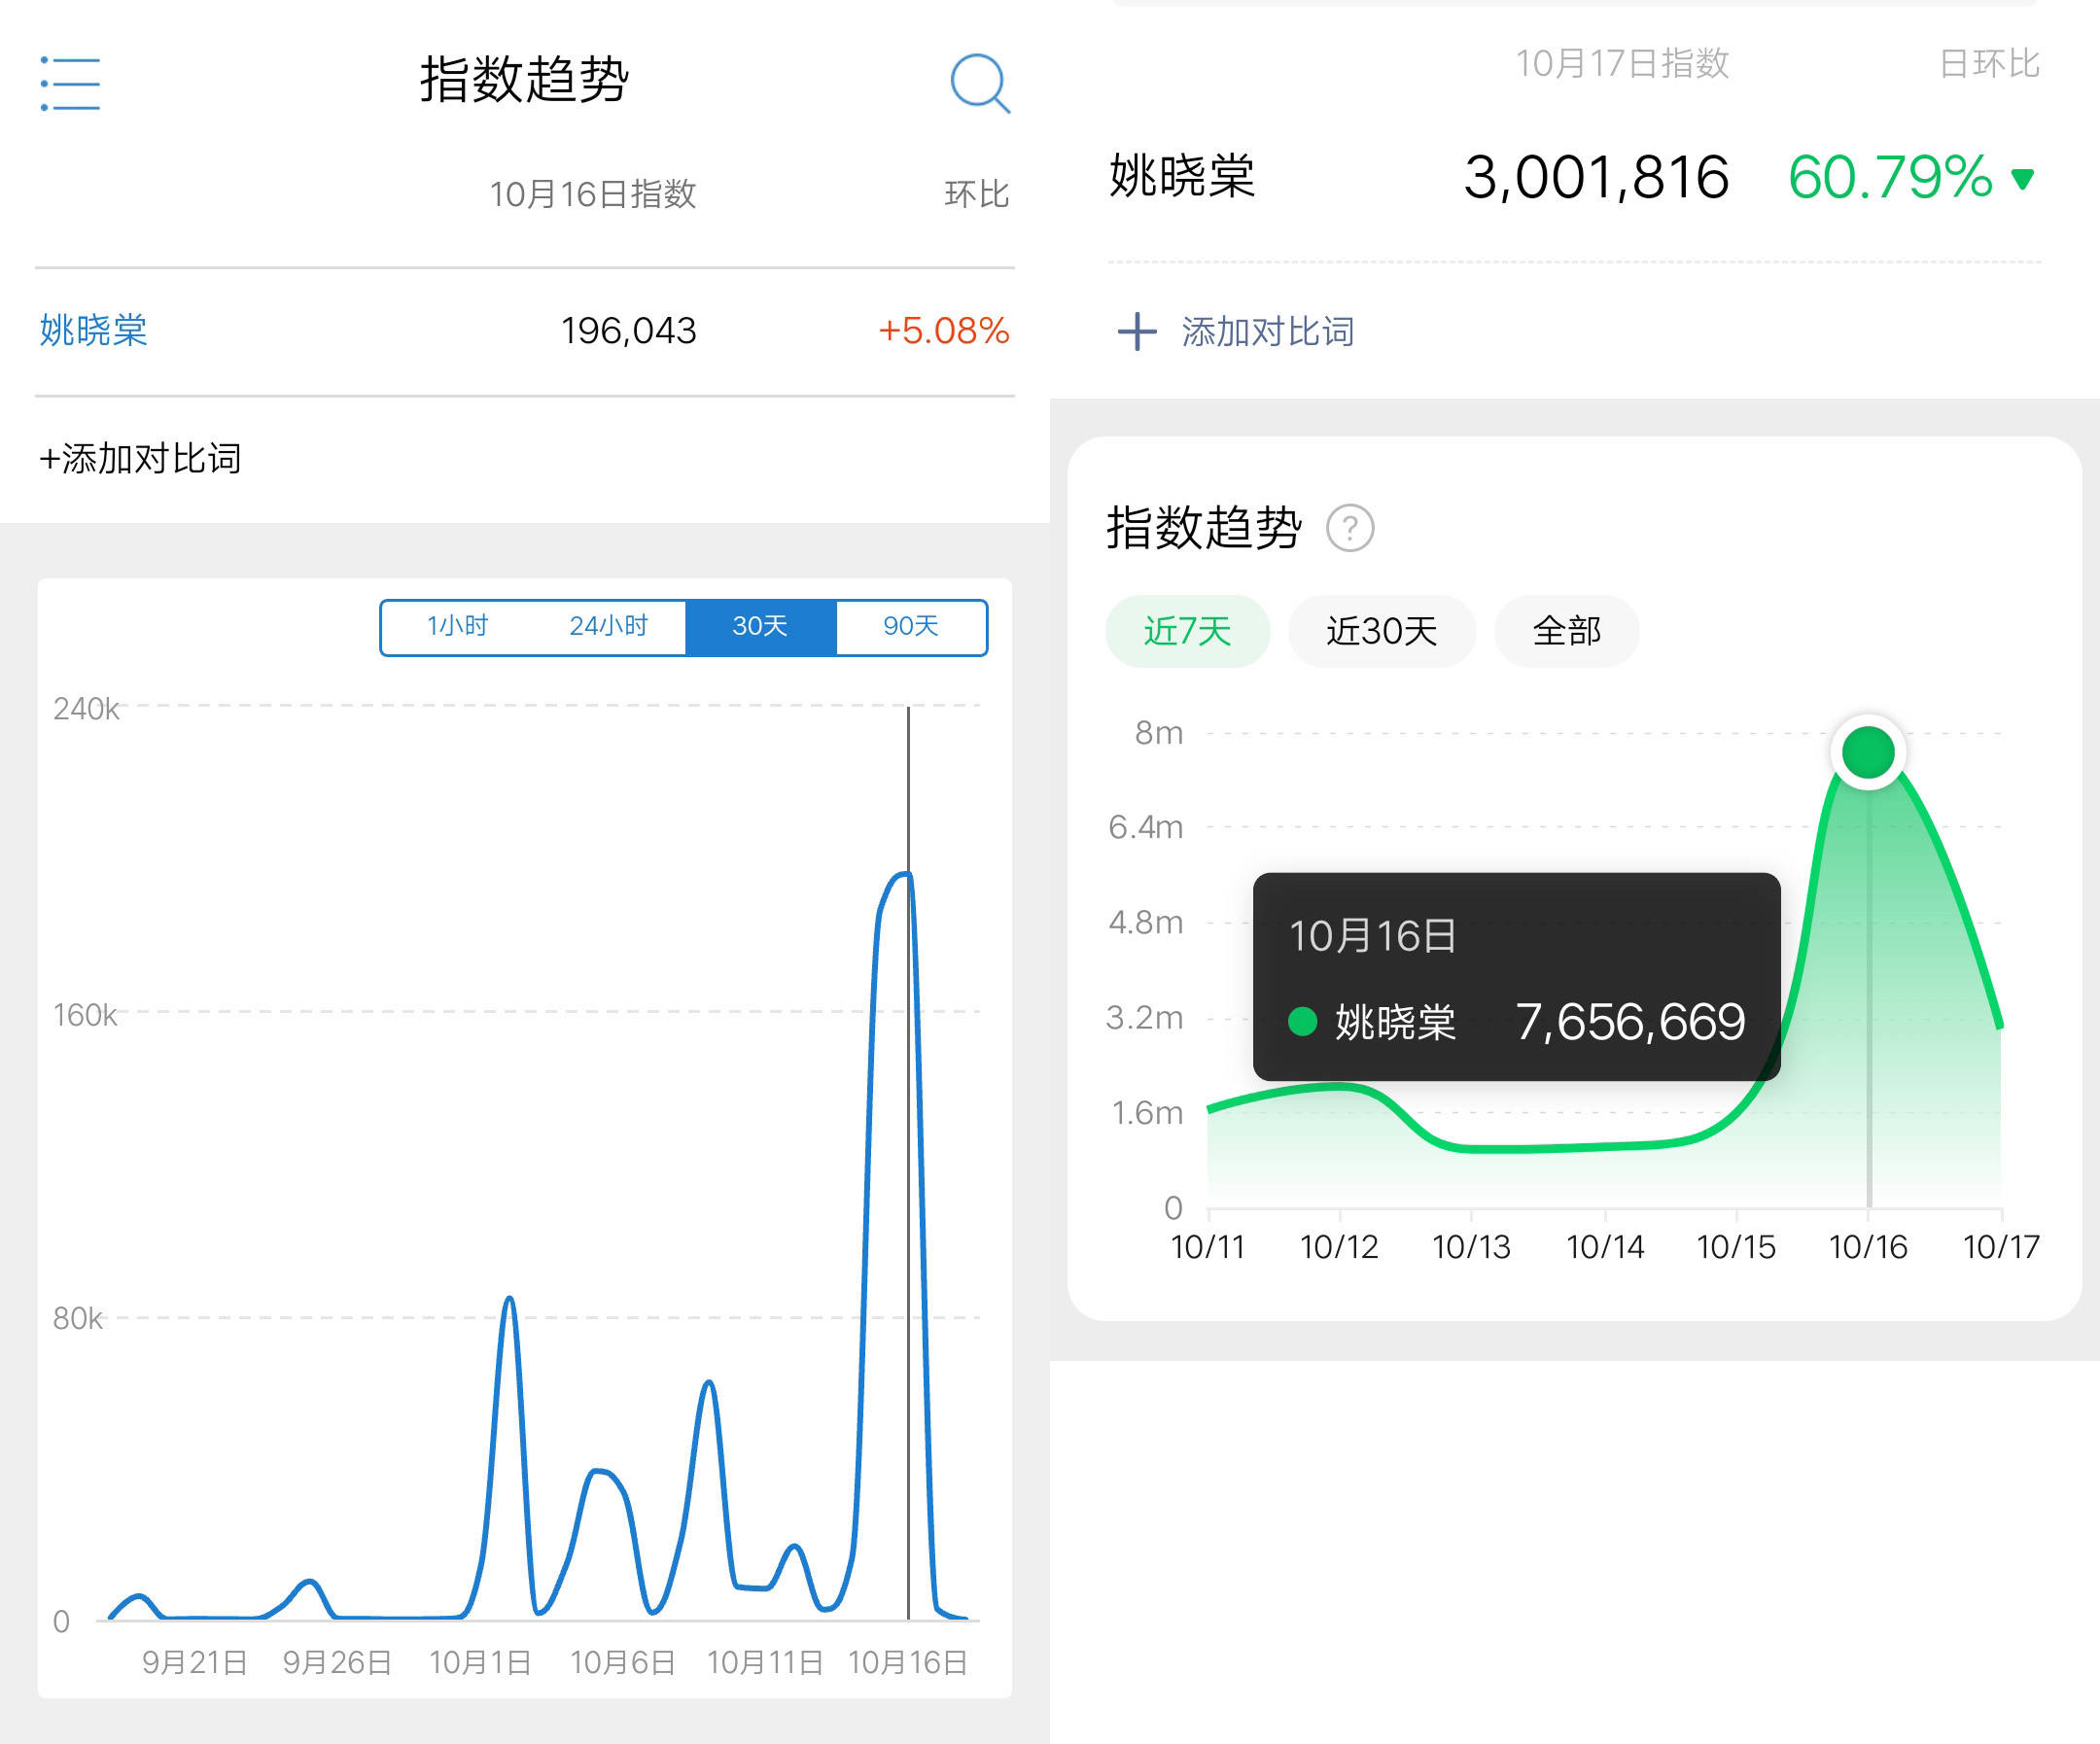Image resolution: width=2100 pixels, height=1744 pixels.
Task: Select the 1小时 tab
Action: point(456,626)
